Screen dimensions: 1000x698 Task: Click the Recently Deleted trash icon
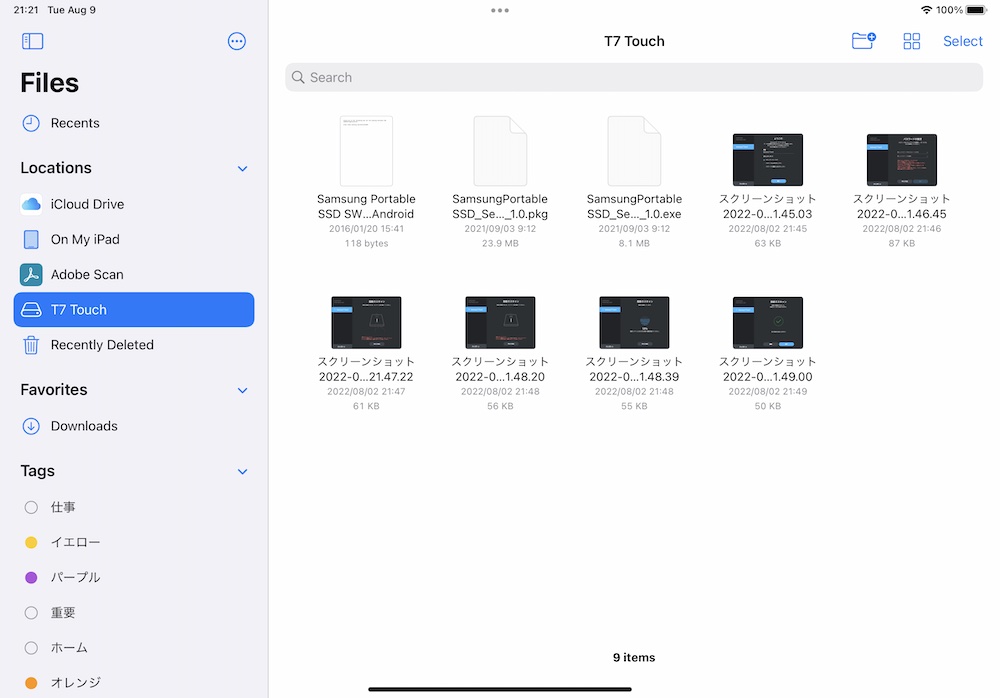click(31, 345)
